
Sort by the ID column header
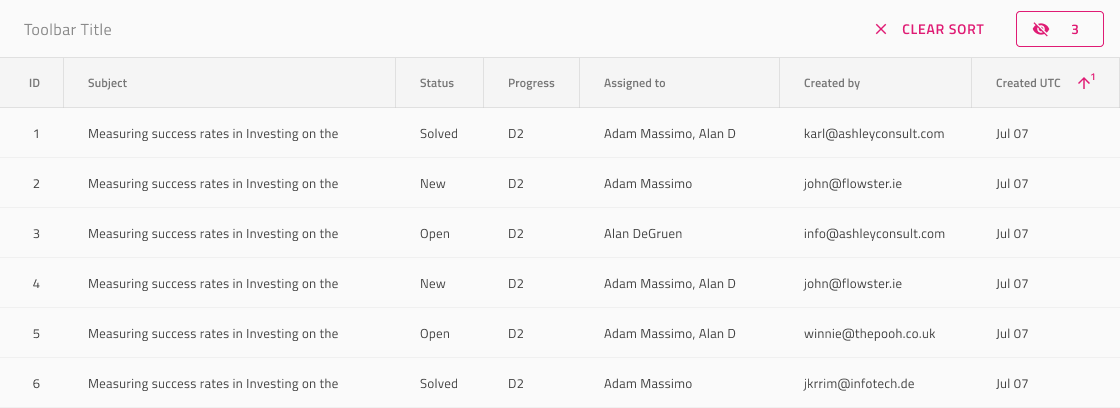pos(34,83)
